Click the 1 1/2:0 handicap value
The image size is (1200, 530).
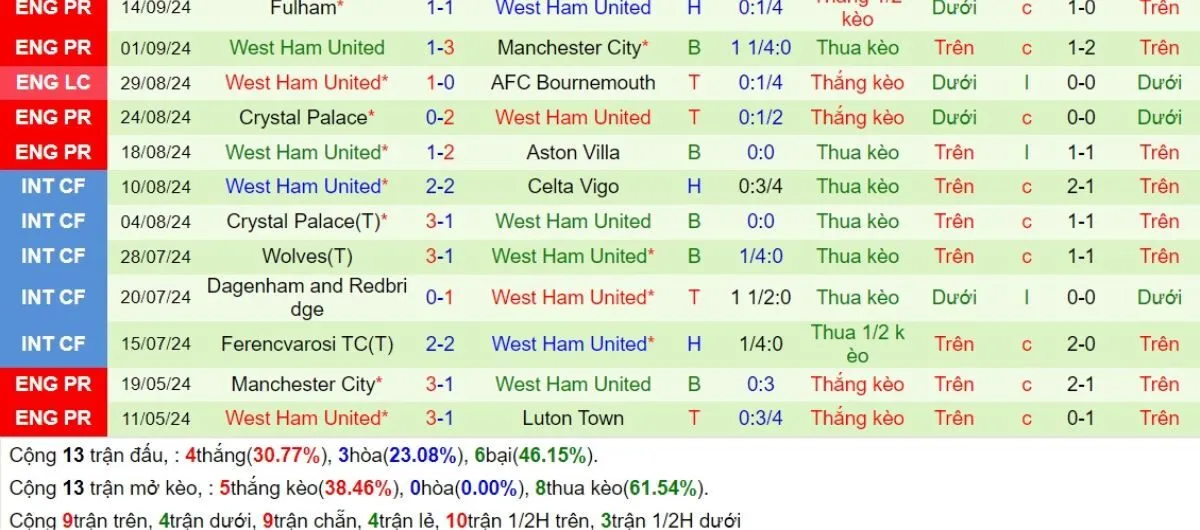point(759,297)
